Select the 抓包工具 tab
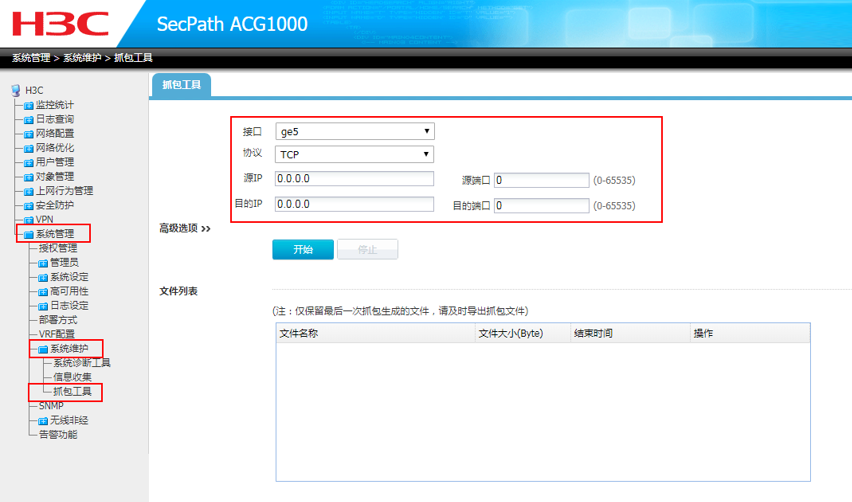This screenshot has width=852, height=502. click(x=181, y=85)
